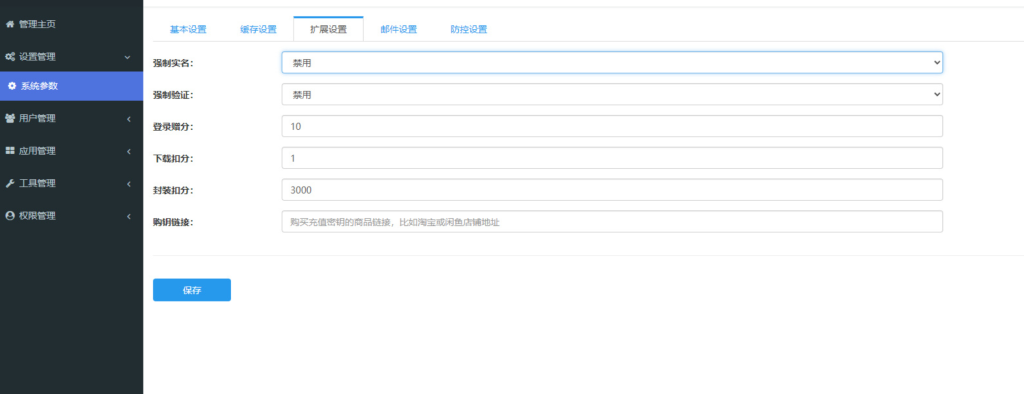The width and height of the screenshot is (1024, 394).
Task: Click the user-circle icon beside 权限管理
Action: click(x=10, y=216)
